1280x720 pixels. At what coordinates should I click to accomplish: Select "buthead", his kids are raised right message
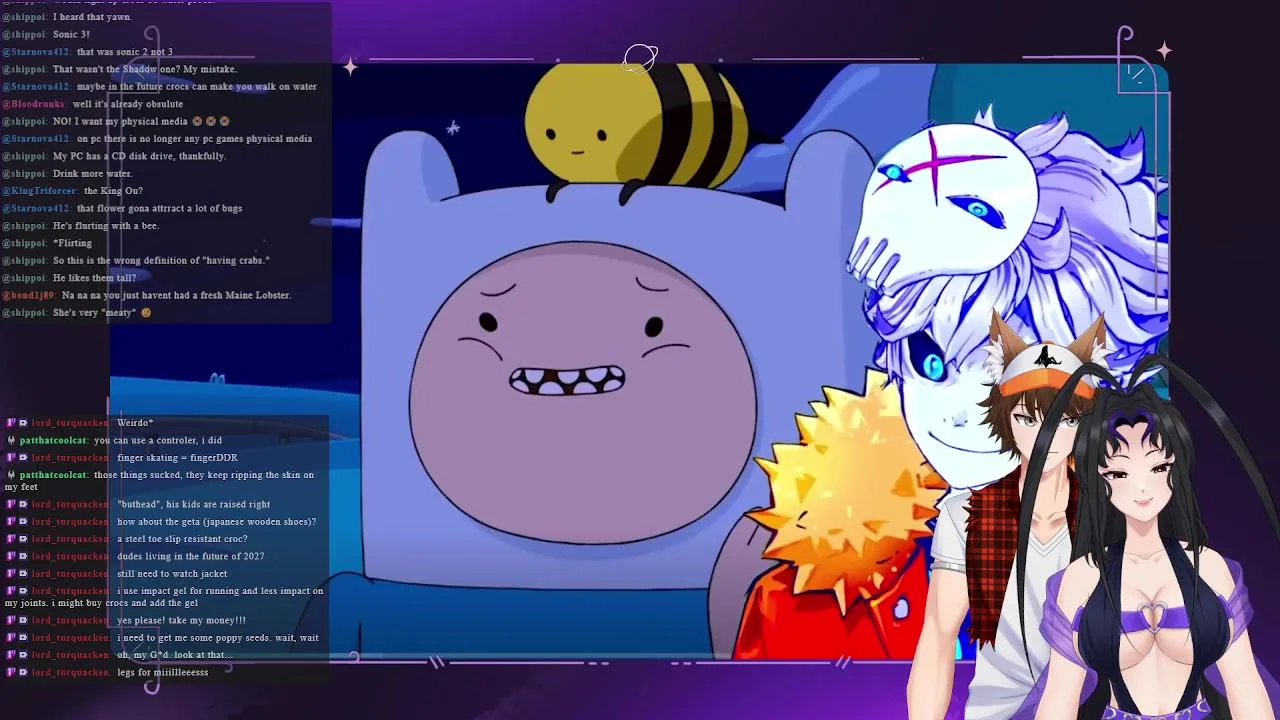[x=193, y=505]
